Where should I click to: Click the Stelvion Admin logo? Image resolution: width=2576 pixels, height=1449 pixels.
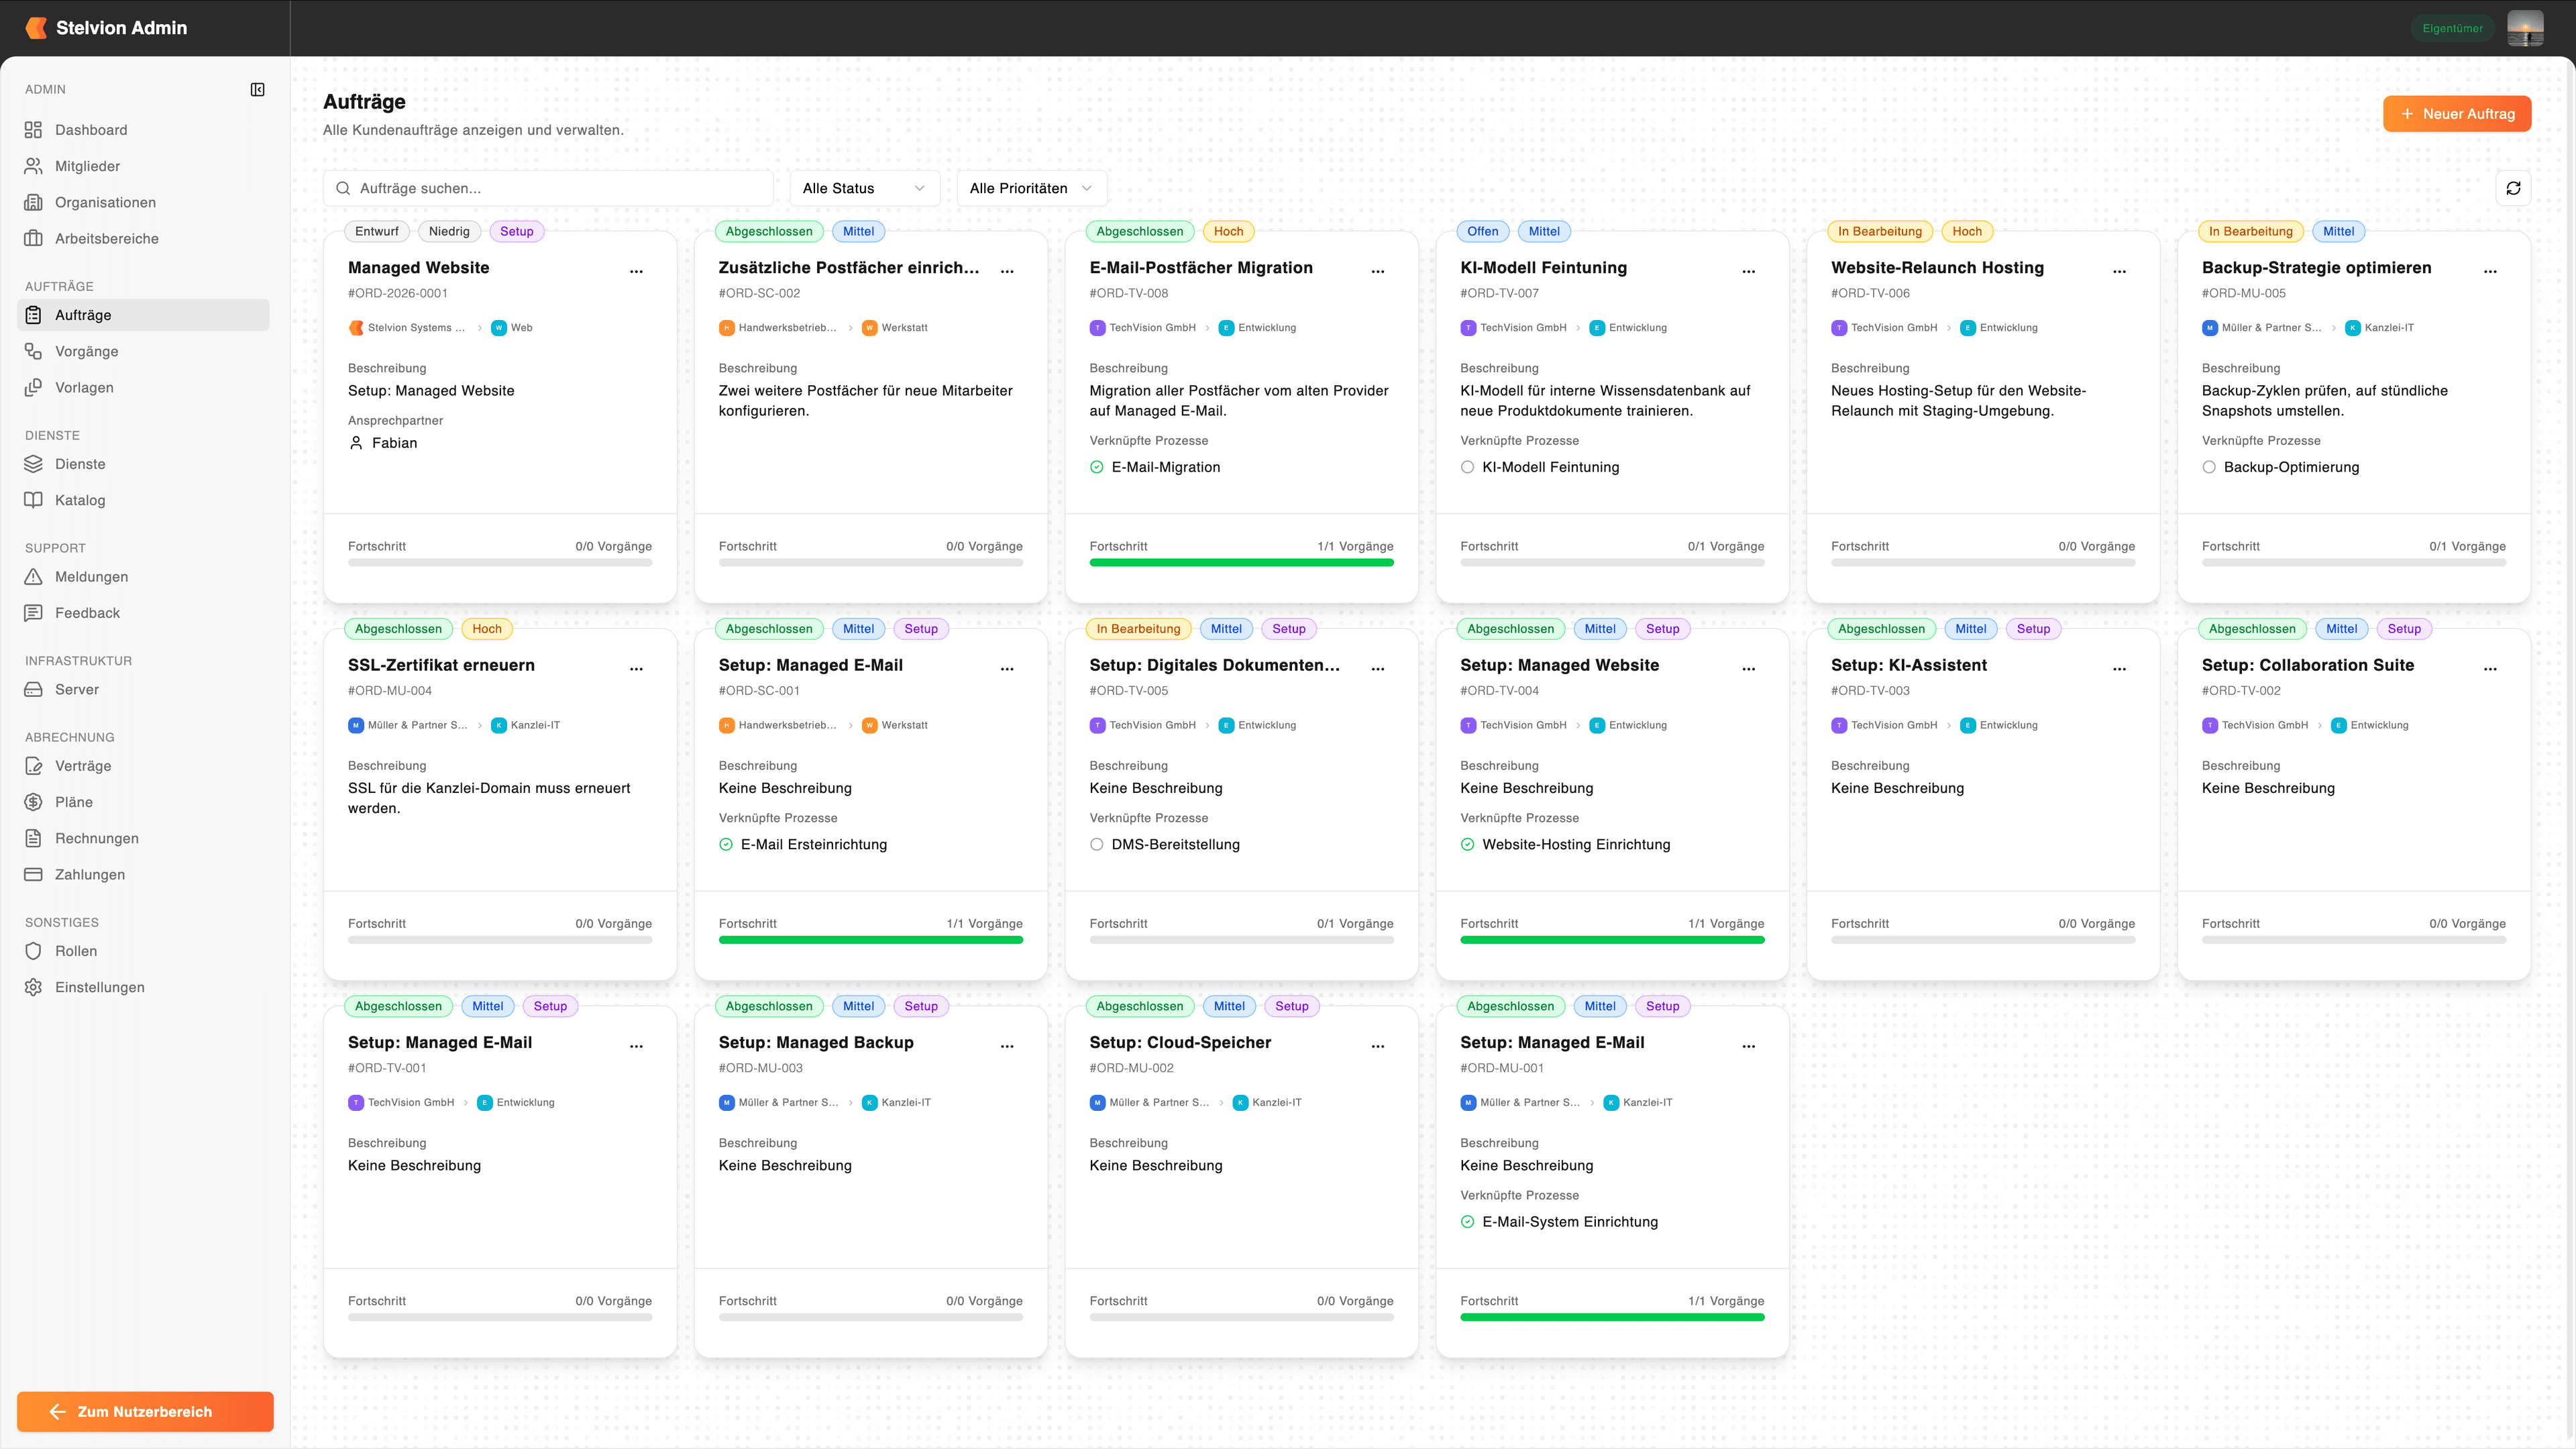pos(36,28)
